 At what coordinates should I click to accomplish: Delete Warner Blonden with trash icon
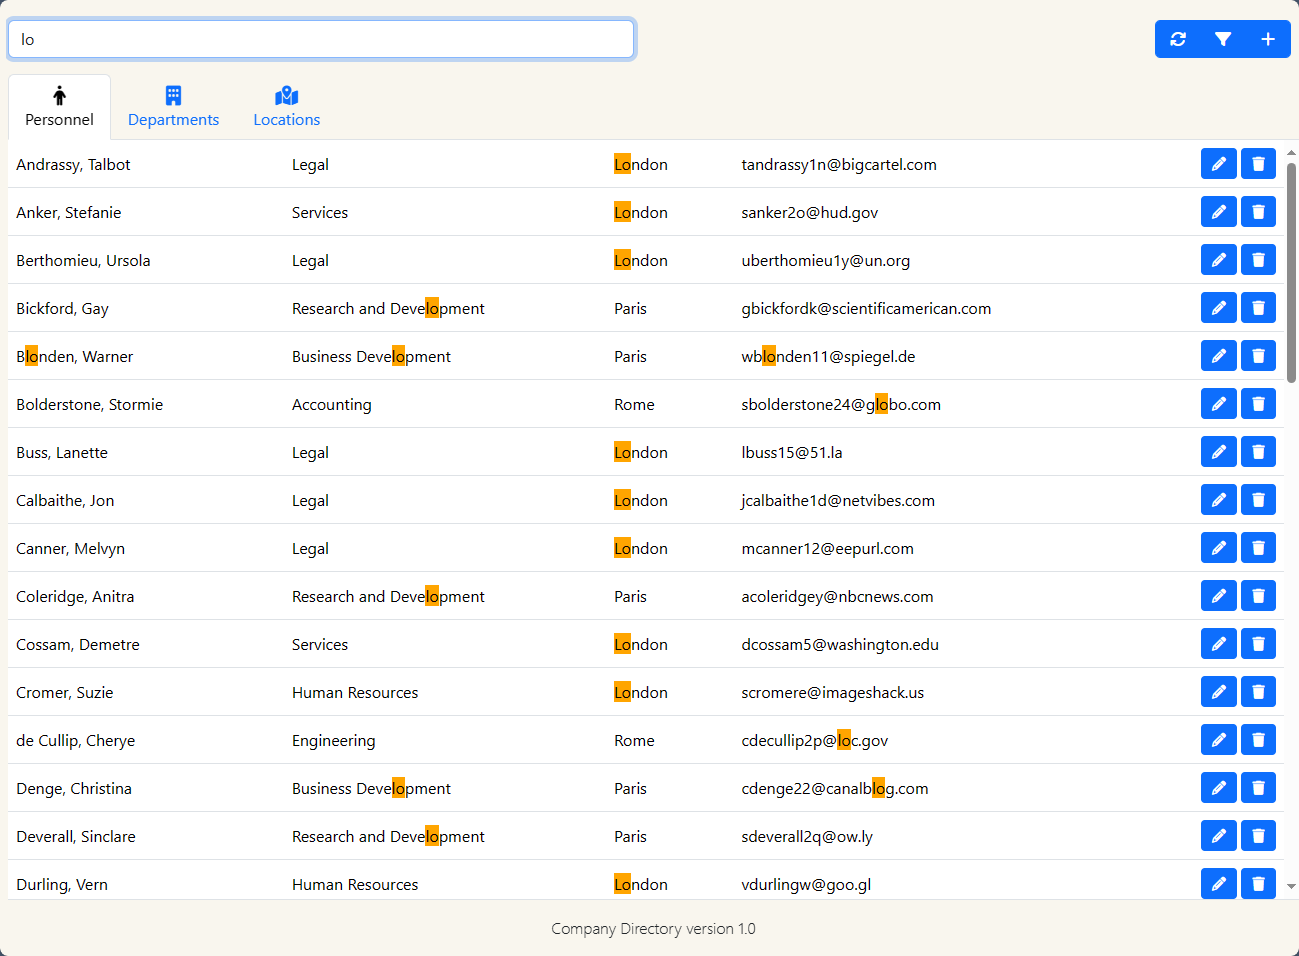[x=1258, y=356]
